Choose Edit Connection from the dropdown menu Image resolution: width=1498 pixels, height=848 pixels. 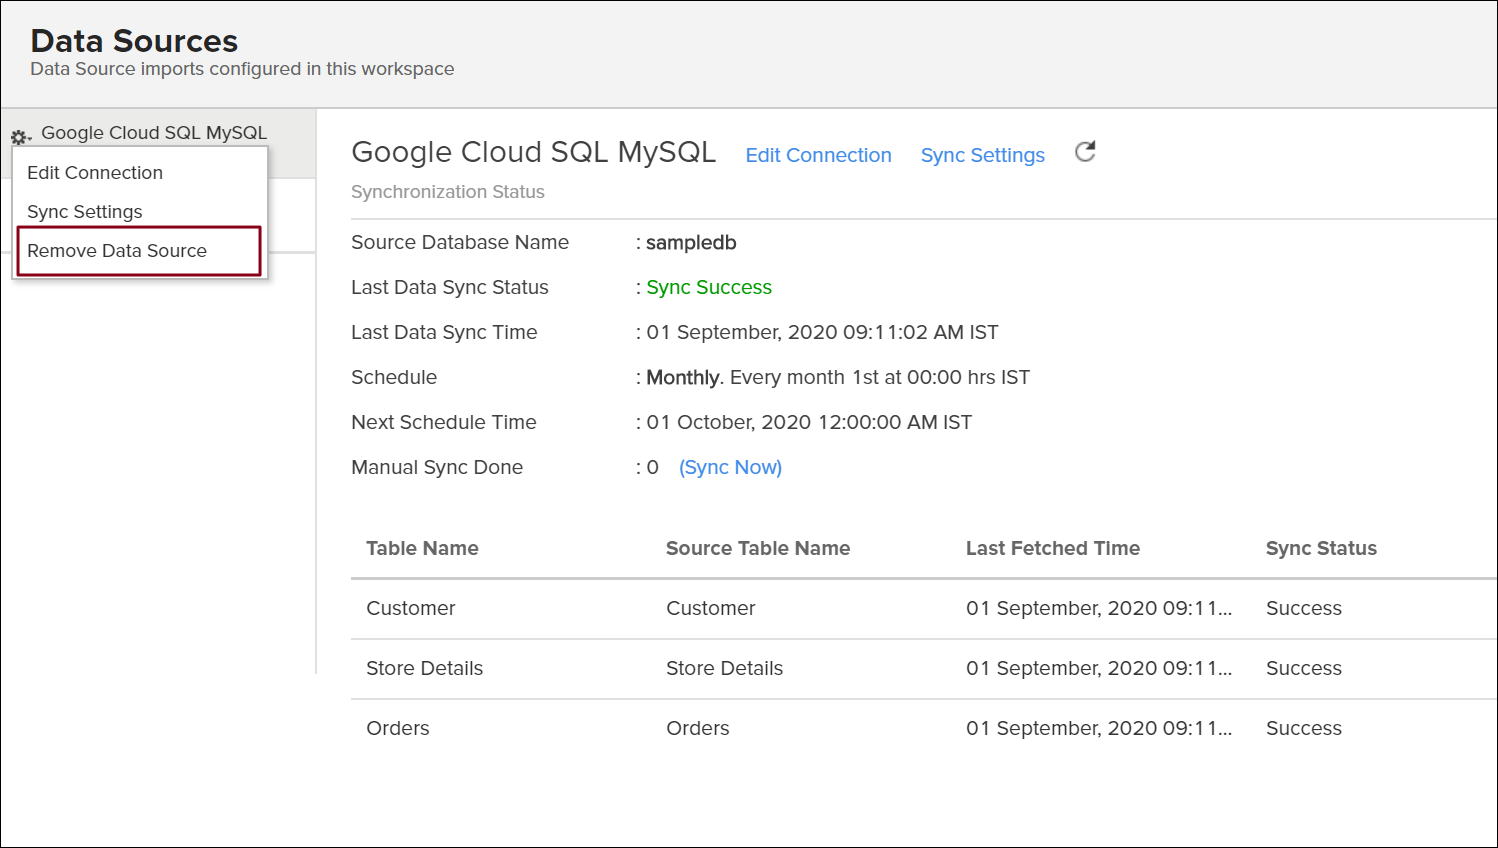coord(95,173)
